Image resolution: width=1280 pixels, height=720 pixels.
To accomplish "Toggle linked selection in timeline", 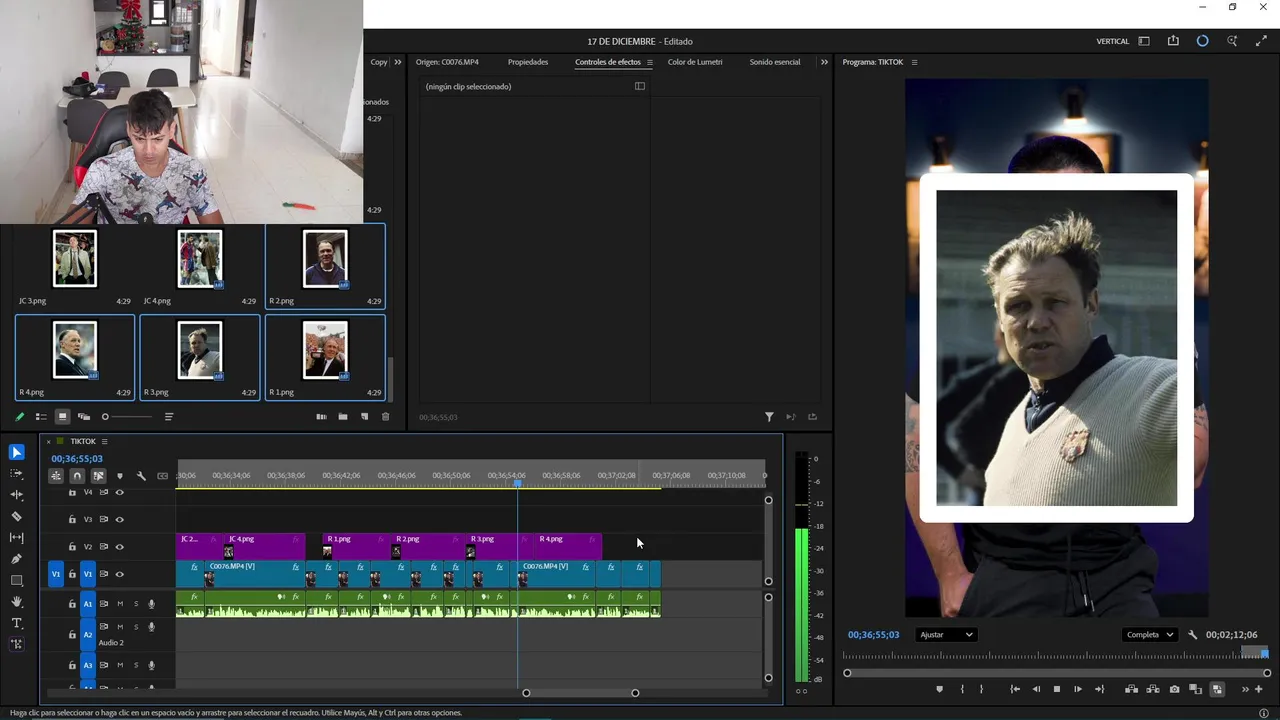I will [x=98, y=476].
